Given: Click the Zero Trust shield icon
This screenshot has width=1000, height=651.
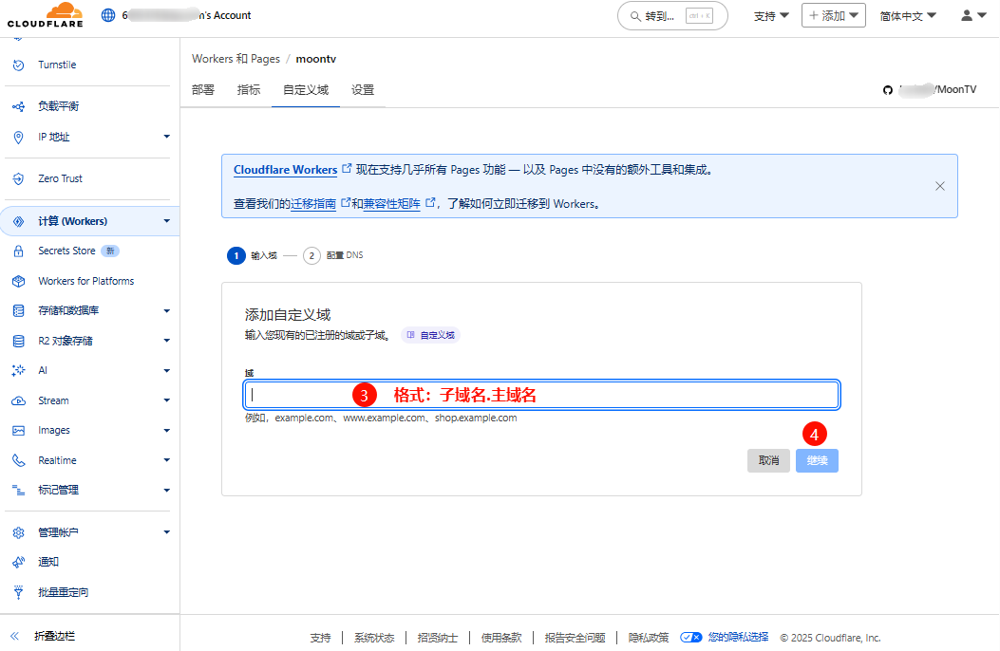Looking at the screenshot, I should pyautogui.click(x=18, y=179).
